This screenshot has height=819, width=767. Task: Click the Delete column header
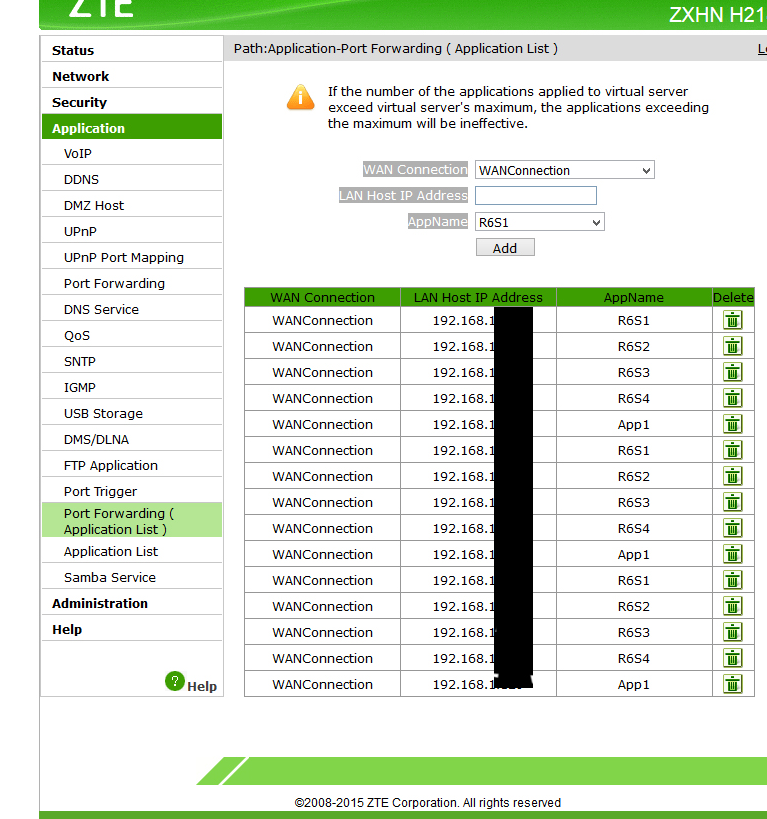733,297
